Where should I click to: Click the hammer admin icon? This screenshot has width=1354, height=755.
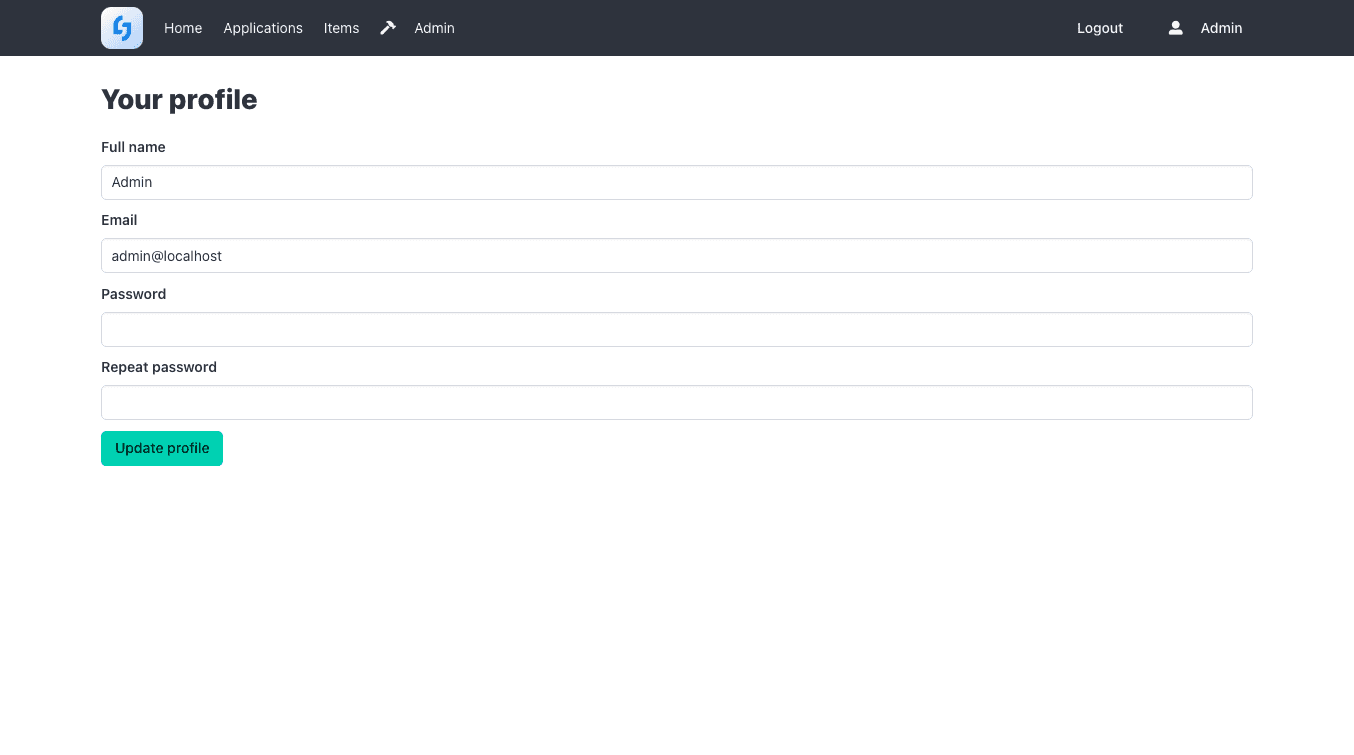(388, 28)
